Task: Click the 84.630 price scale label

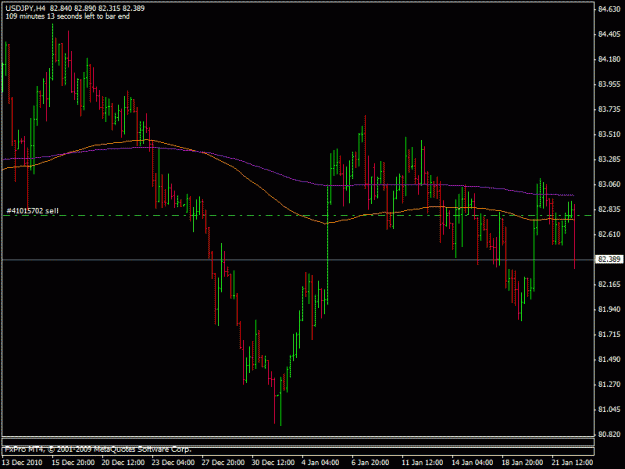Action: click(609, 9)
